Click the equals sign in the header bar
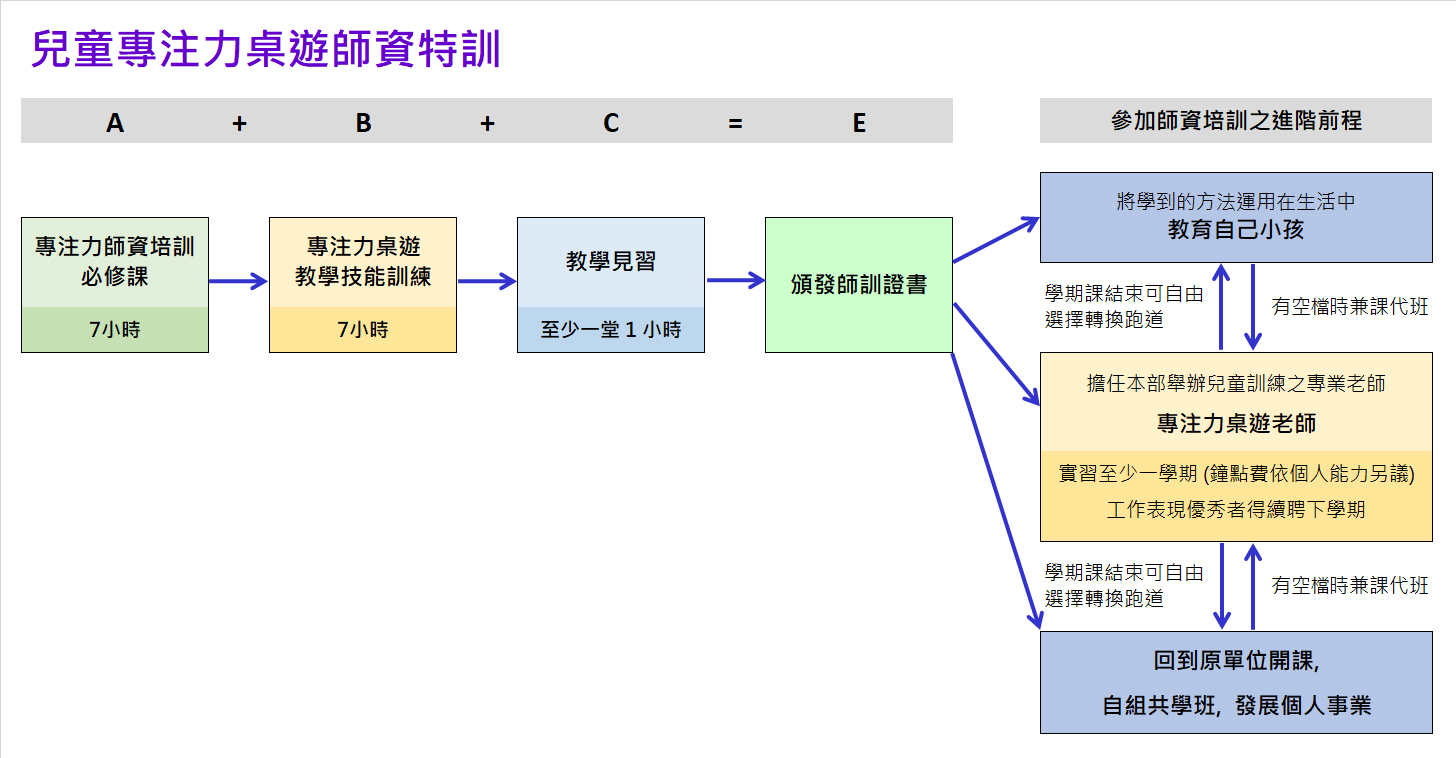The height and width of the screenshot is (758, 1456). tap(735, 123)
